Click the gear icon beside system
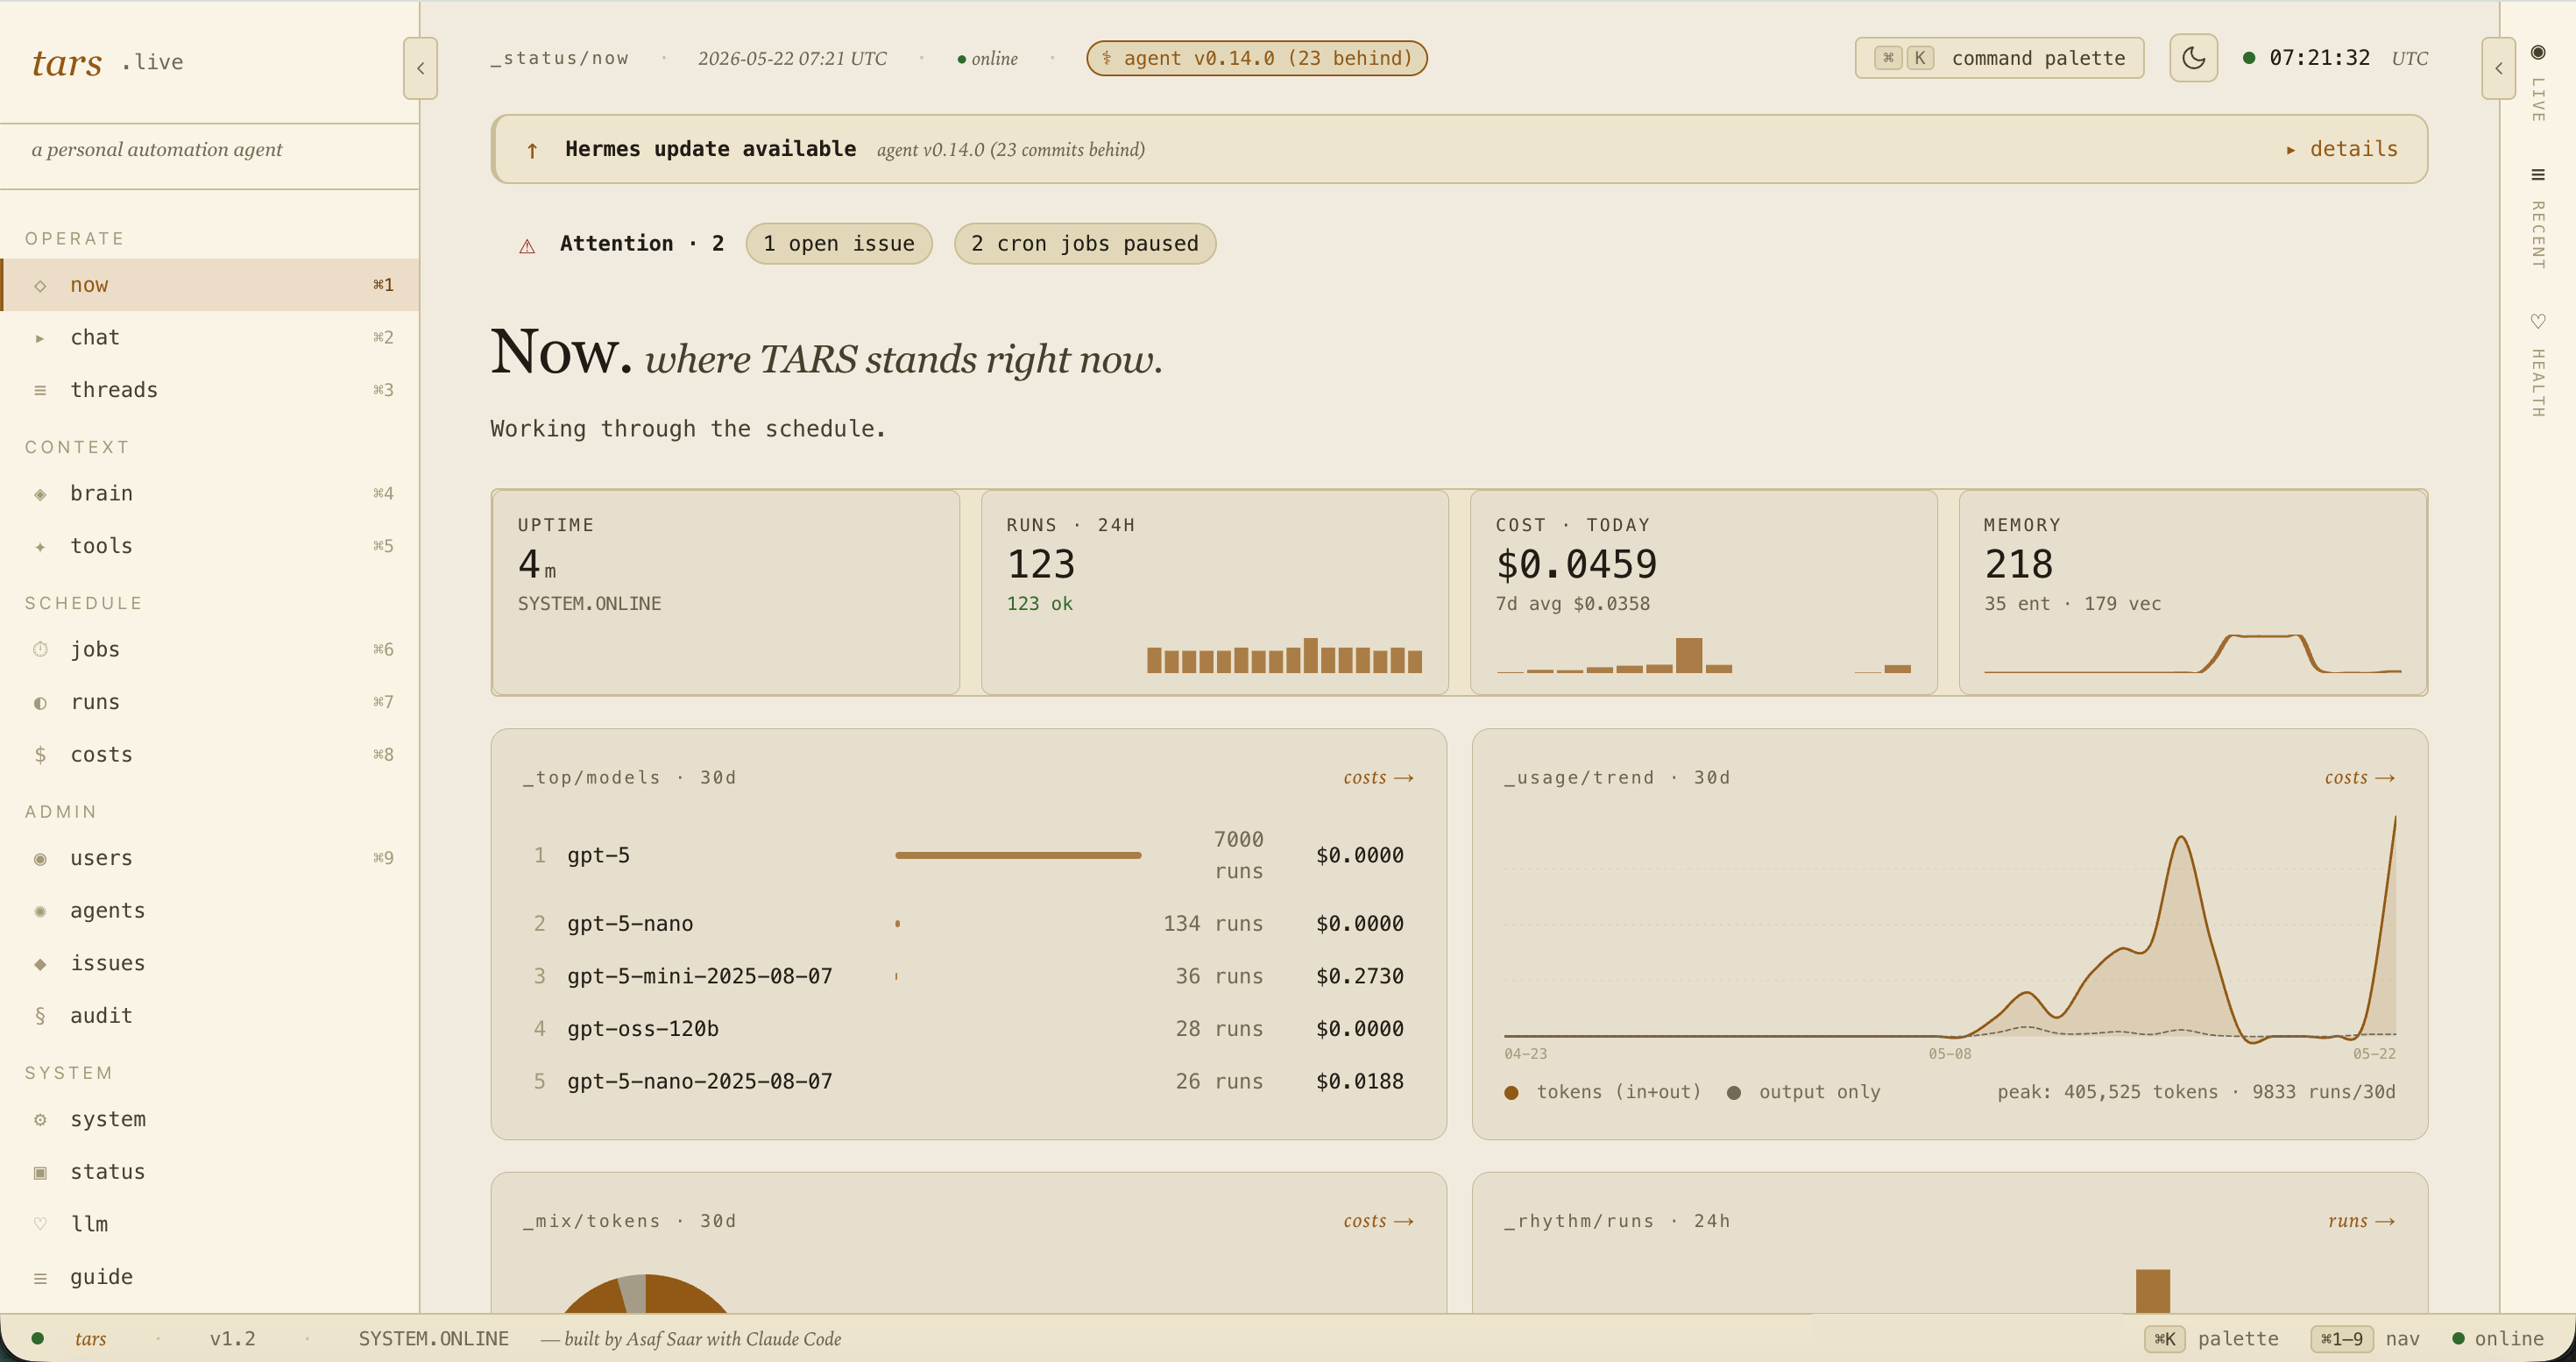This screenshot has width=2576, height=1362. (40, 1120)
